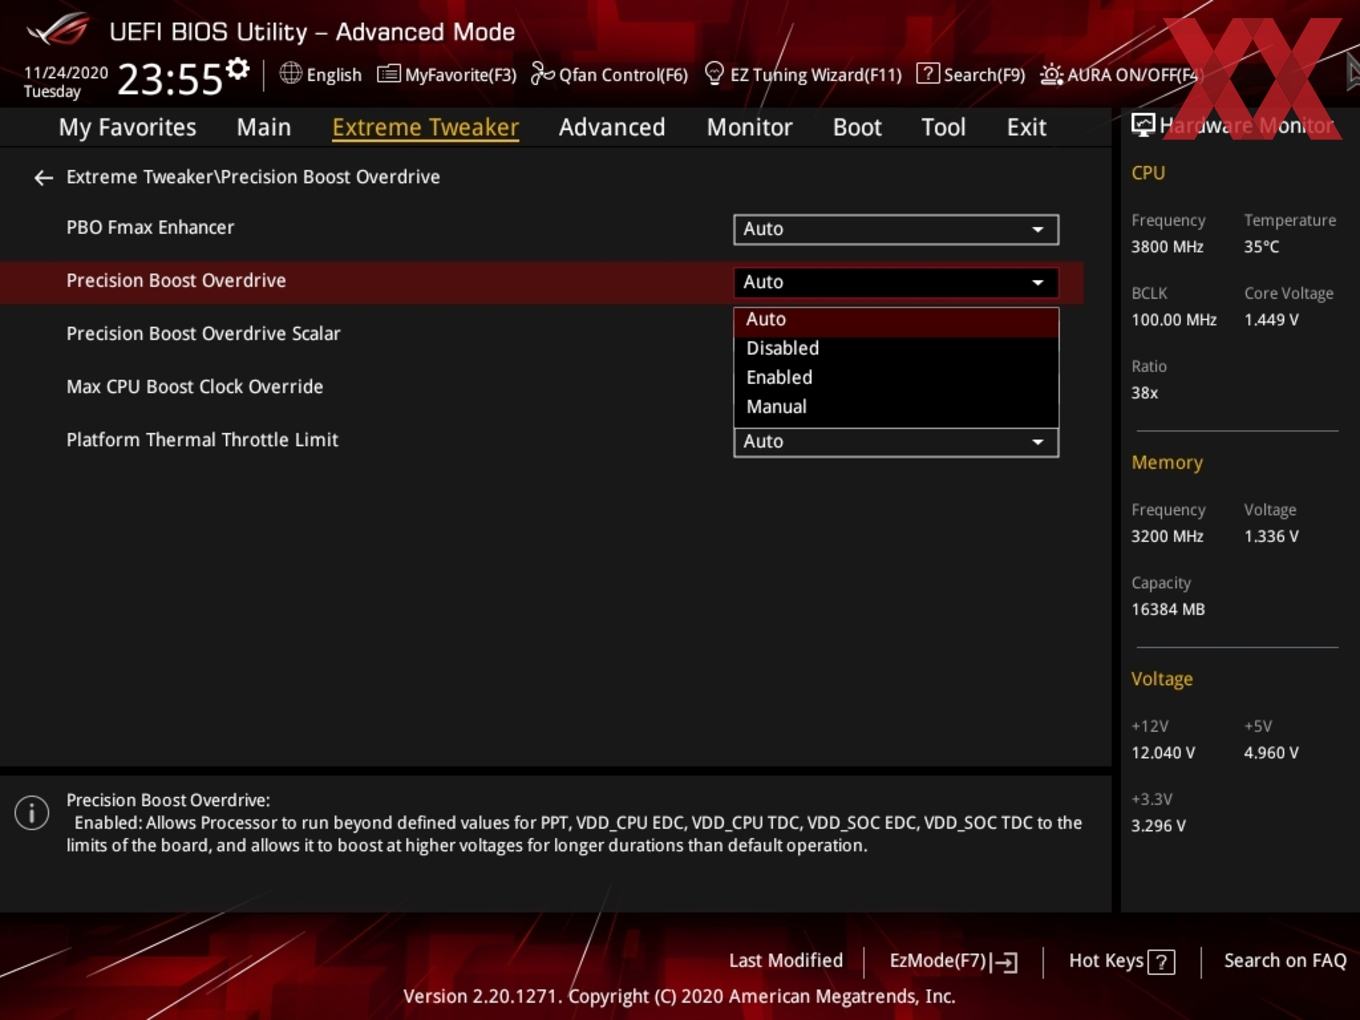This screenshot has width=1360, height=1020.
Task: Select Precision Boost Overdrive Scalar row
Action: (x=203, y=334)
